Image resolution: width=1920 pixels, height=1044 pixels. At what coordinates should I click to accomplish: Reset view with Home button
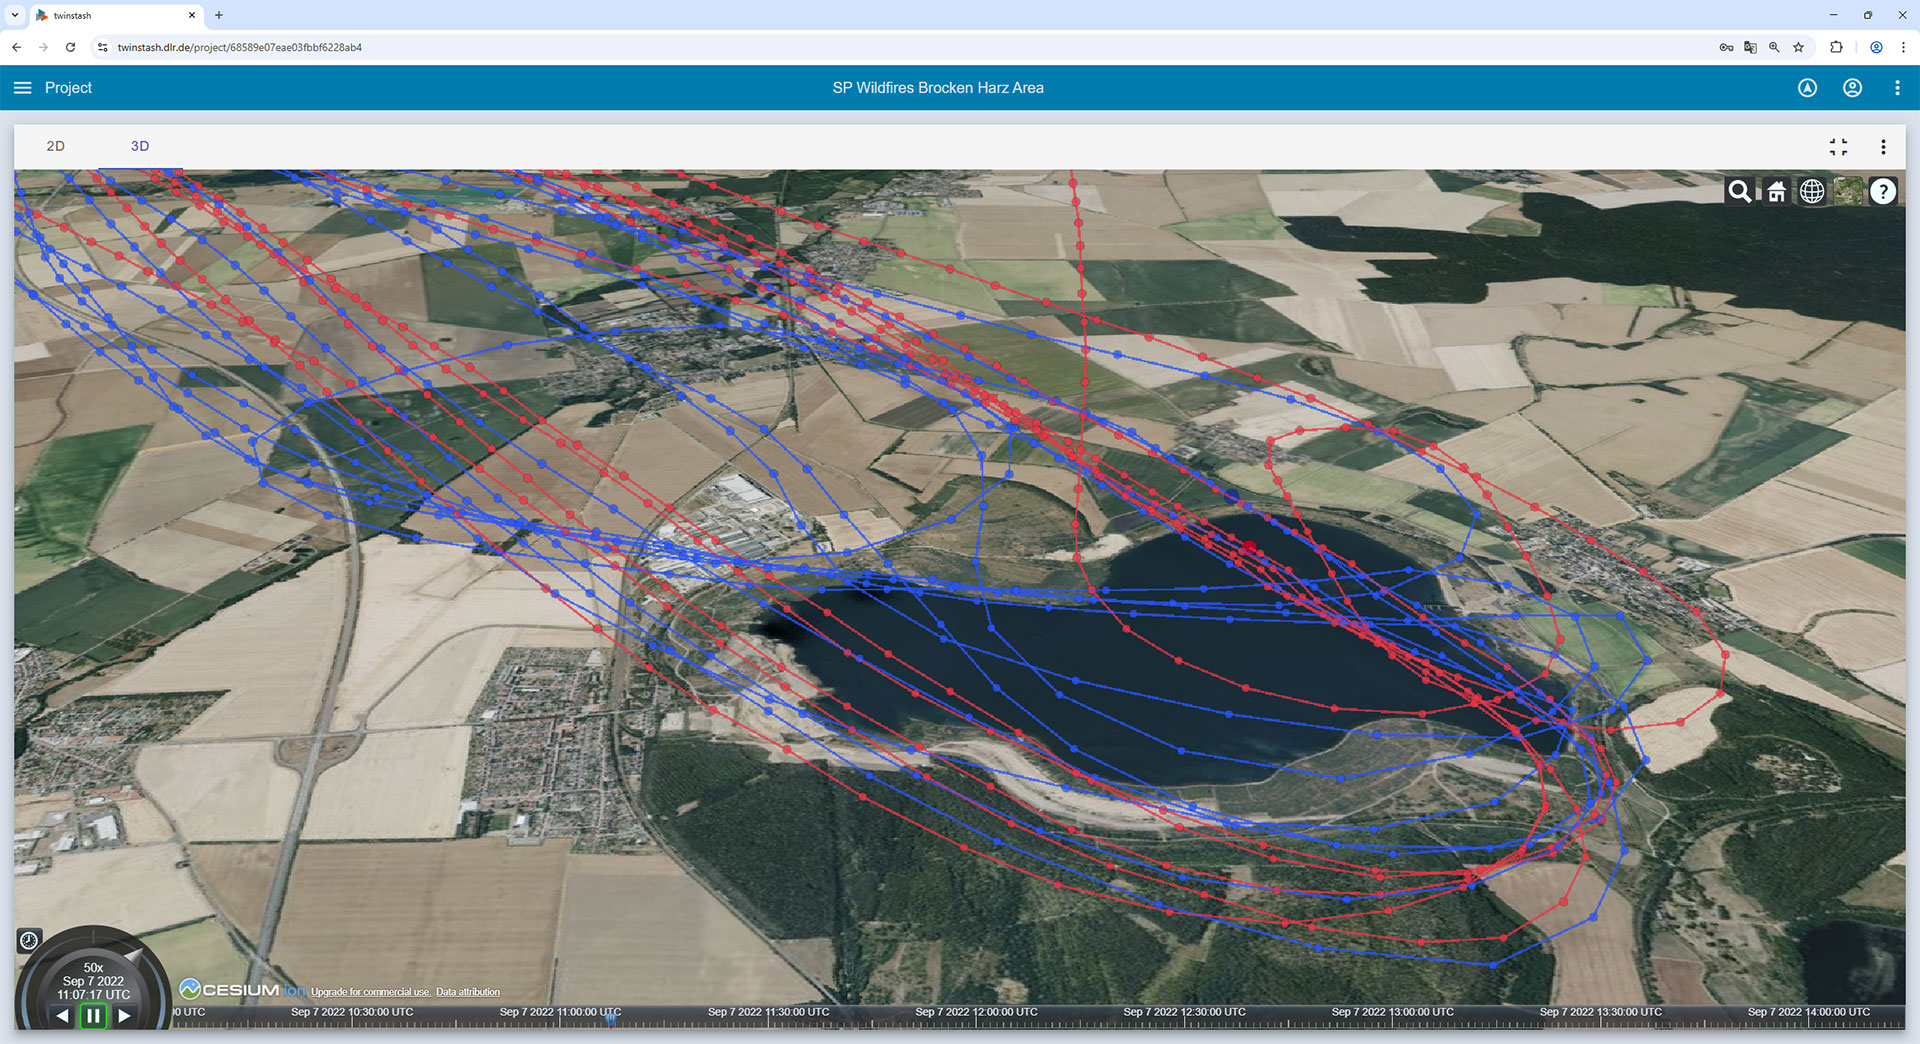pyautogui.click(x=1776, y=191)
